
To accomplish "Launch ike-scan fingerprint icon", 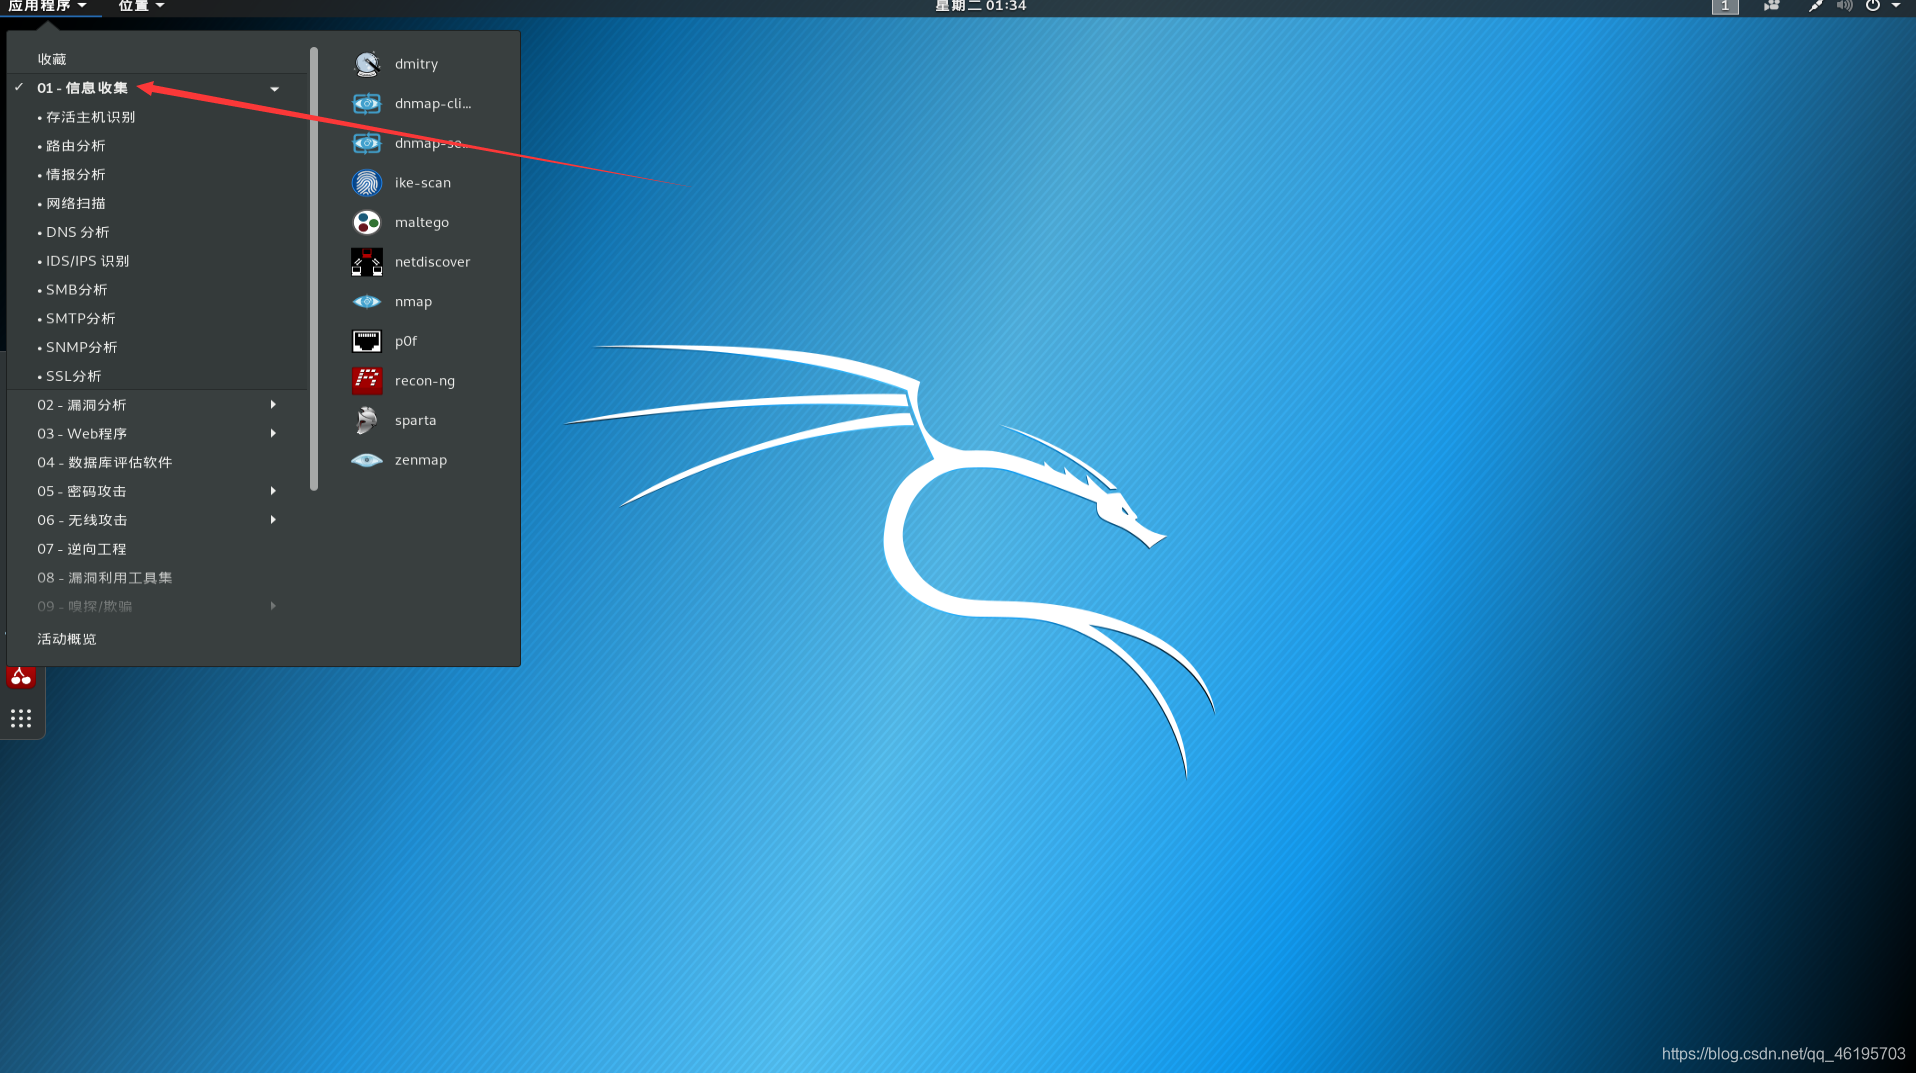I will [x=367, y=183].
